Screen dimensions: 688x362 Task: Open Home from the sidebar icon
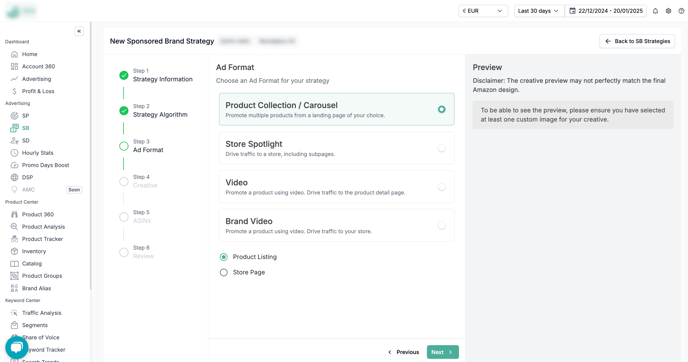coord(14,54)
